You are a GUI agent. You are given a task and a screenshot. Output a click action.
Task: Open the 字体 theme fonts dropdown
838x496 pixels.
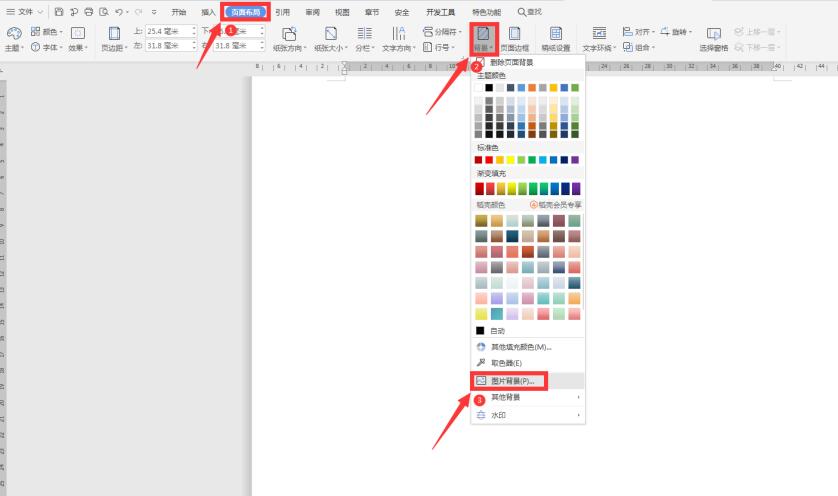point(46,47)
